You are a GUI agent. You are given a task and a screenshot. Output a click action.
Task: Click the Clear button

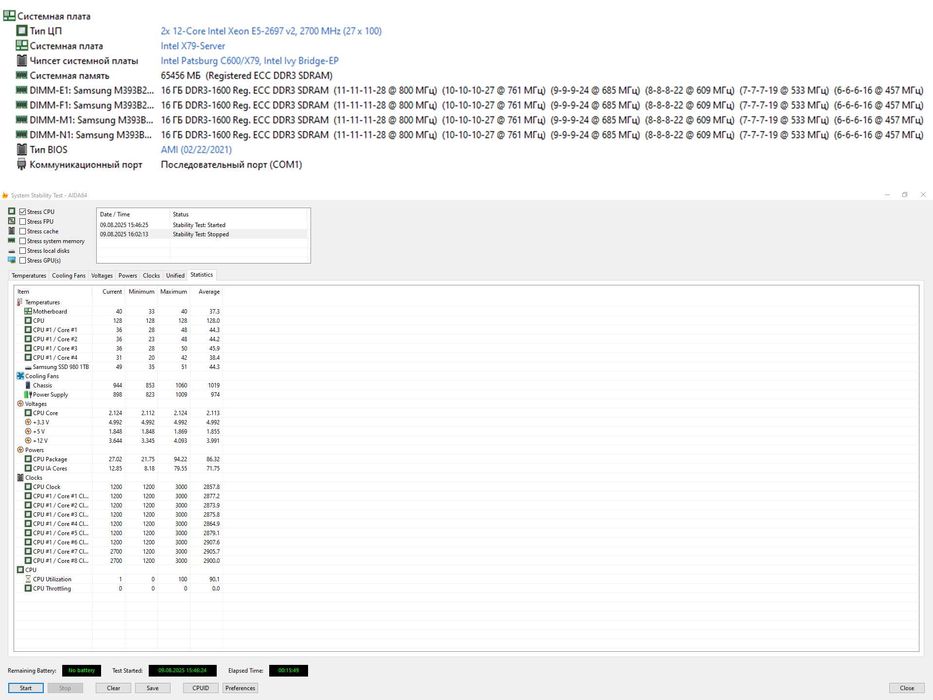click(113, 688)
